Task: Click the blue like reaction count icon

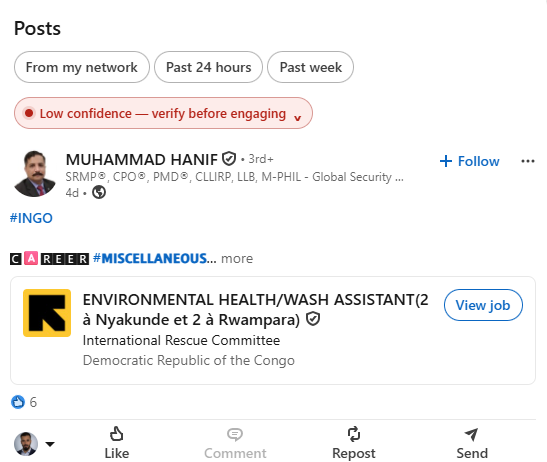Action: [18, 402]
